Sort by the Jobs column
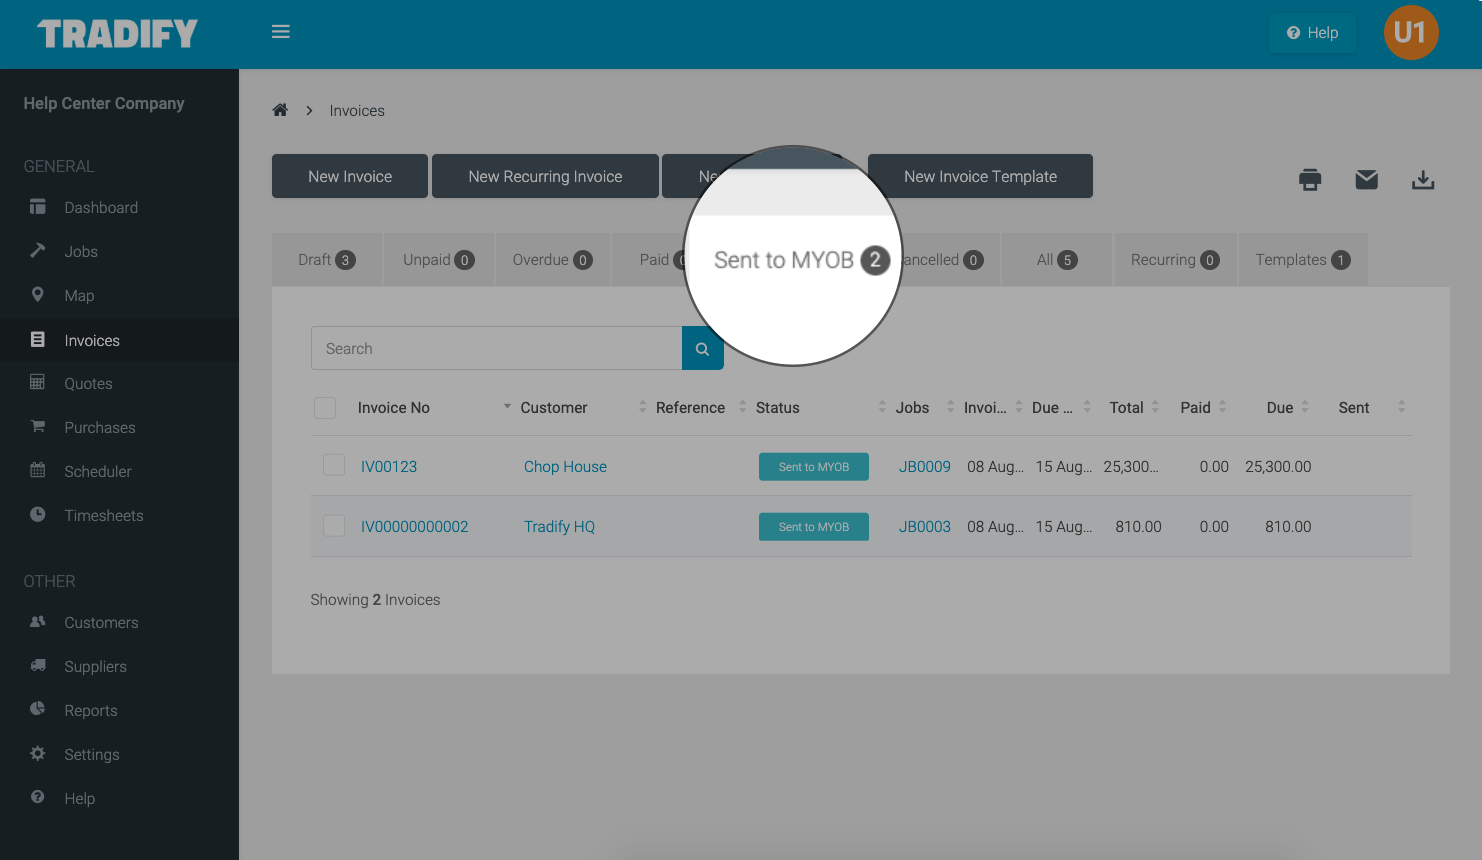Screen dimensions: 1482x860 [912, 408]
